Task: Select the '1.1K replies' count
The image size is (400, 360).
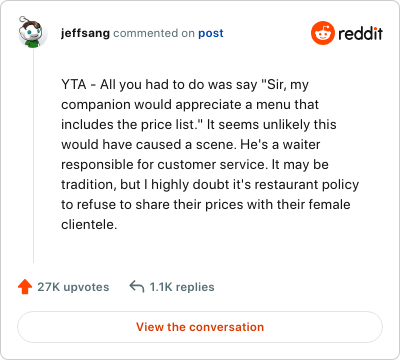Action: click(182, 287)
